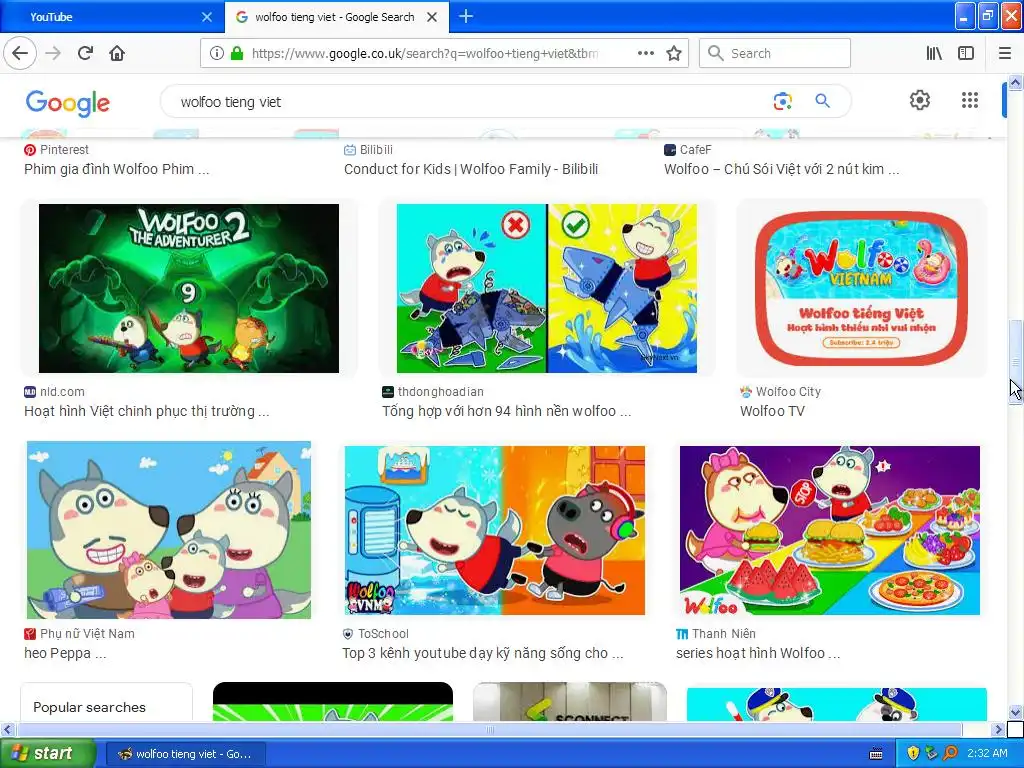
Task: Show site information via the info icon
Action: click(x=216, y=53)
